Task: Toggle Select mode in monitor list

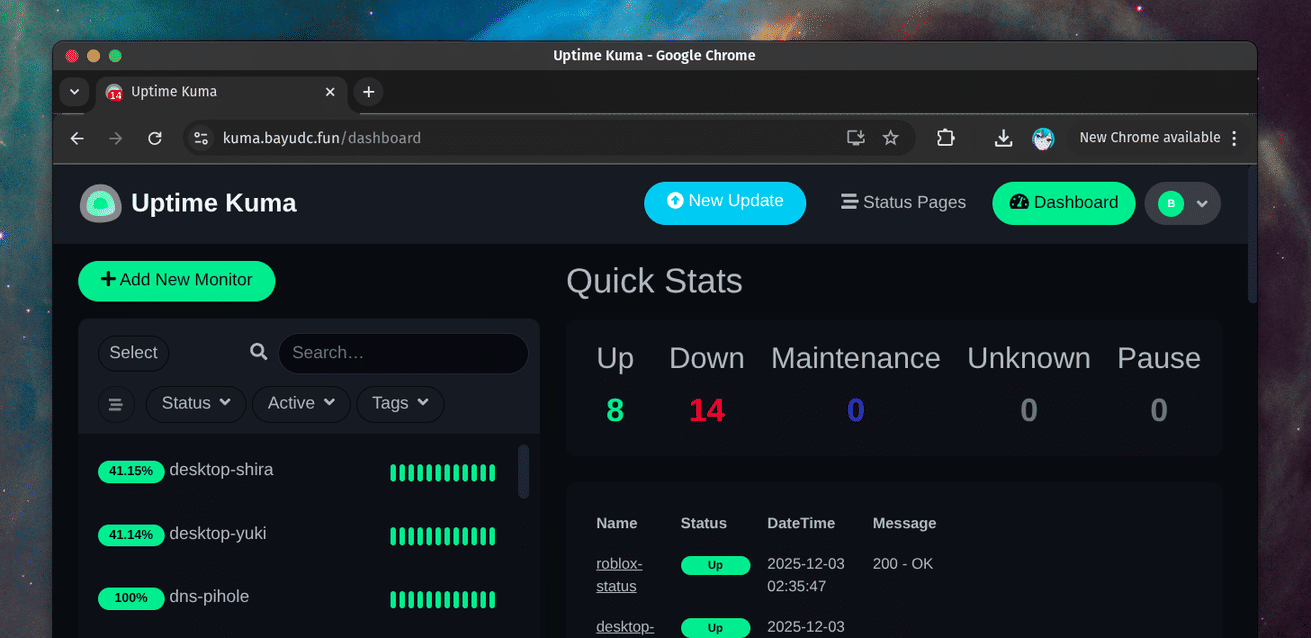Action: tap(133, 353)
